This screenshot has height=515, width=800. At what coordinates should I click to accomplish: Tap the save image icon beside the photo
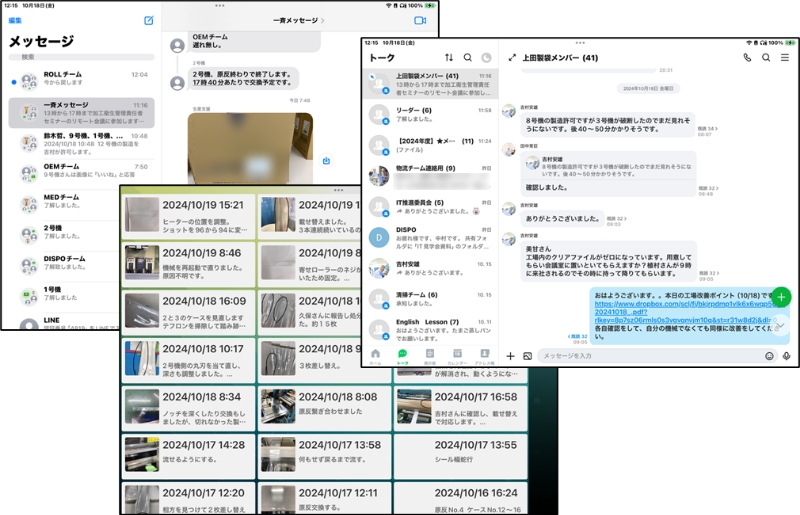pyautogui.click(x=326, y=161)
